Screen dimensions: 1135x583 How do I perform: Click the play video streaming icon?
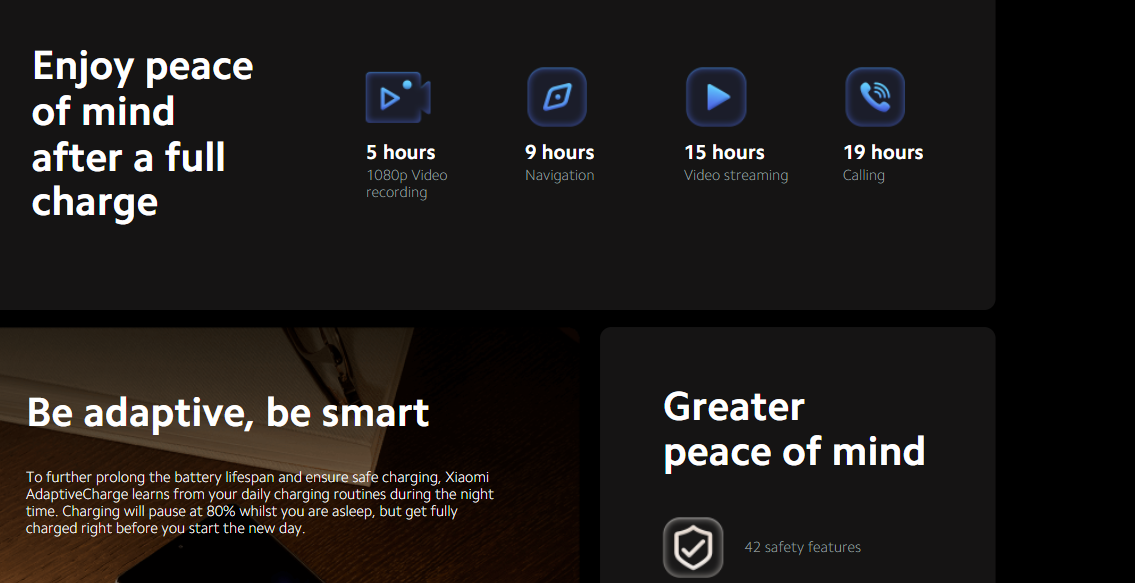click(716, 97)
